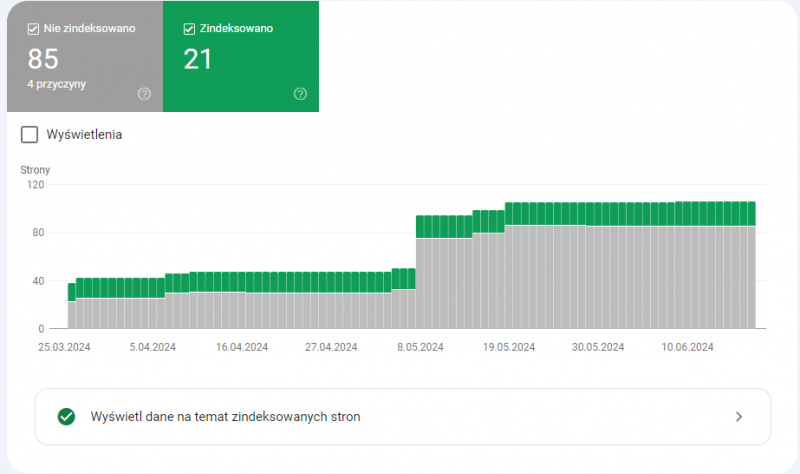Expand indexed pages row via chevron arrow
This screenshot has height=474, width=800.
coord(738,417)
